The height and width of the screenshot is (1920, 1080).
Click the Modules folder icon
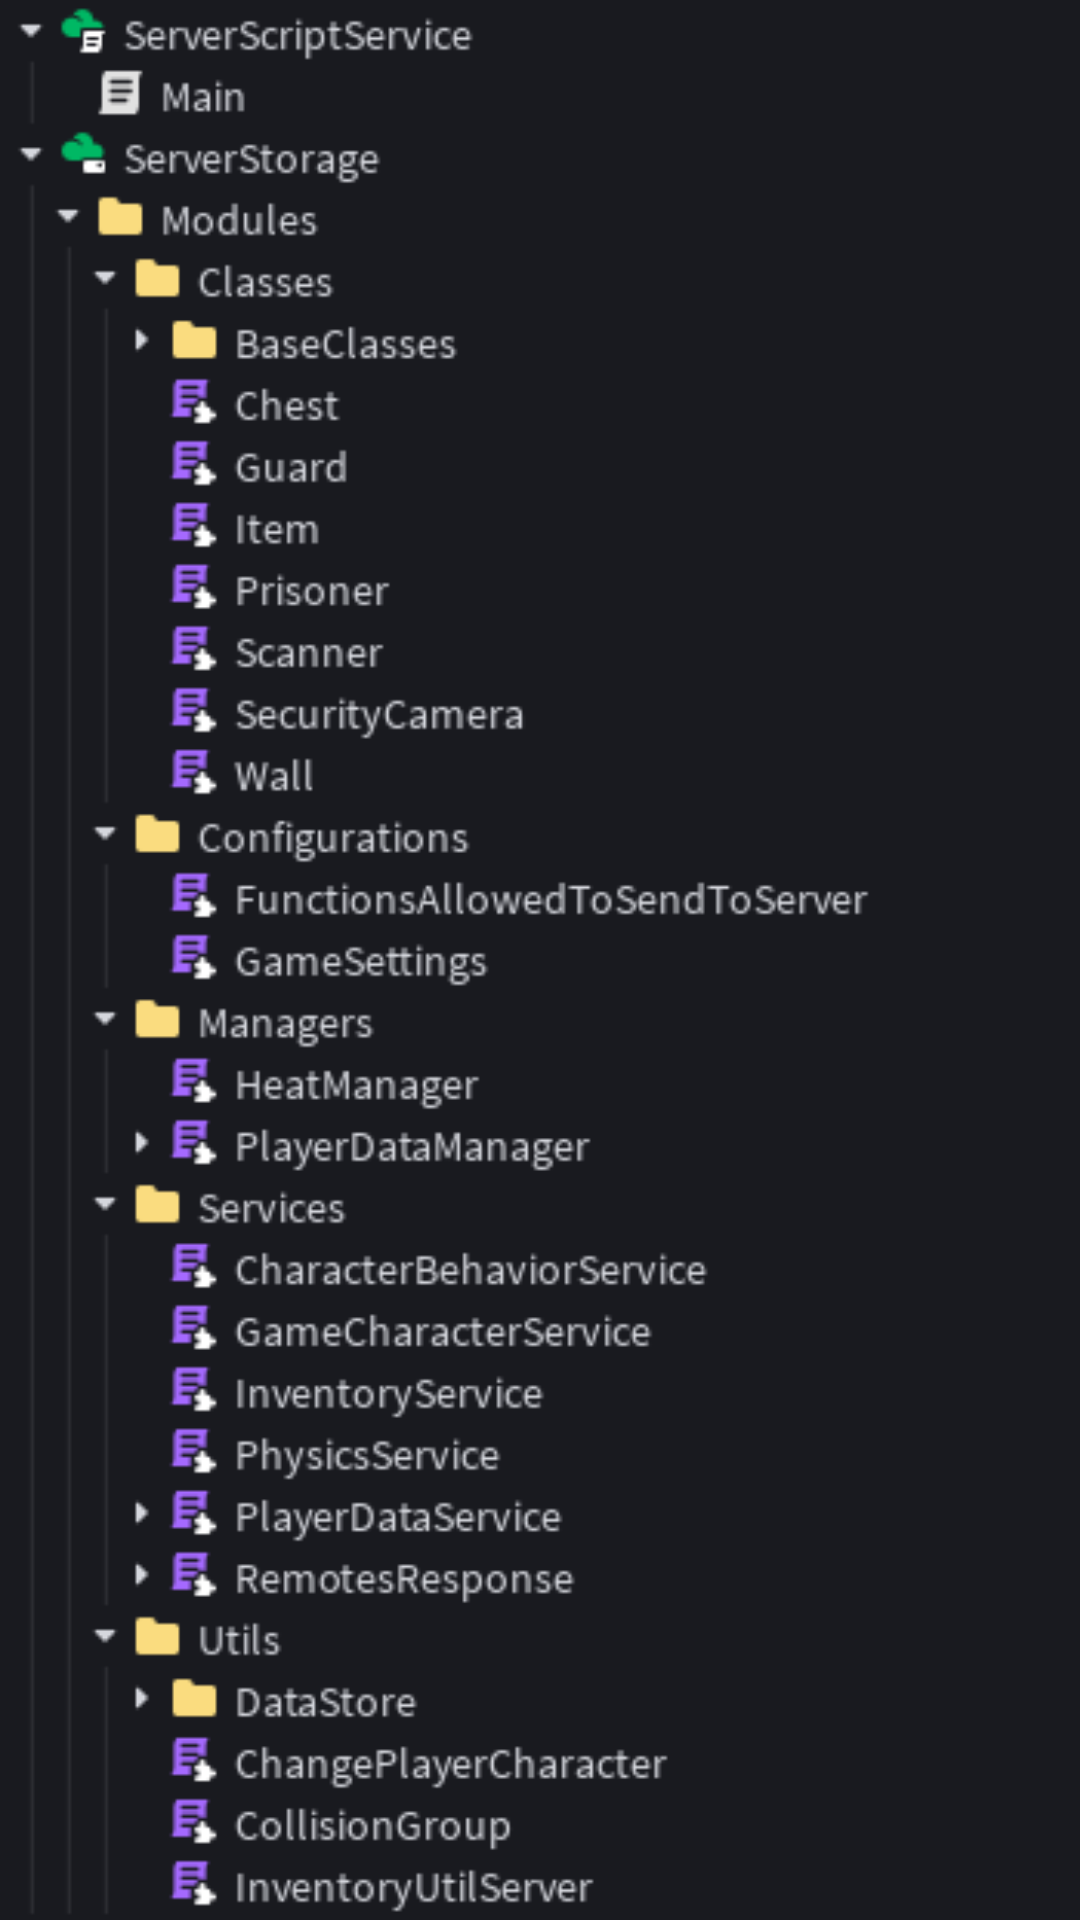pyautogui.click(x=120, y=218)
